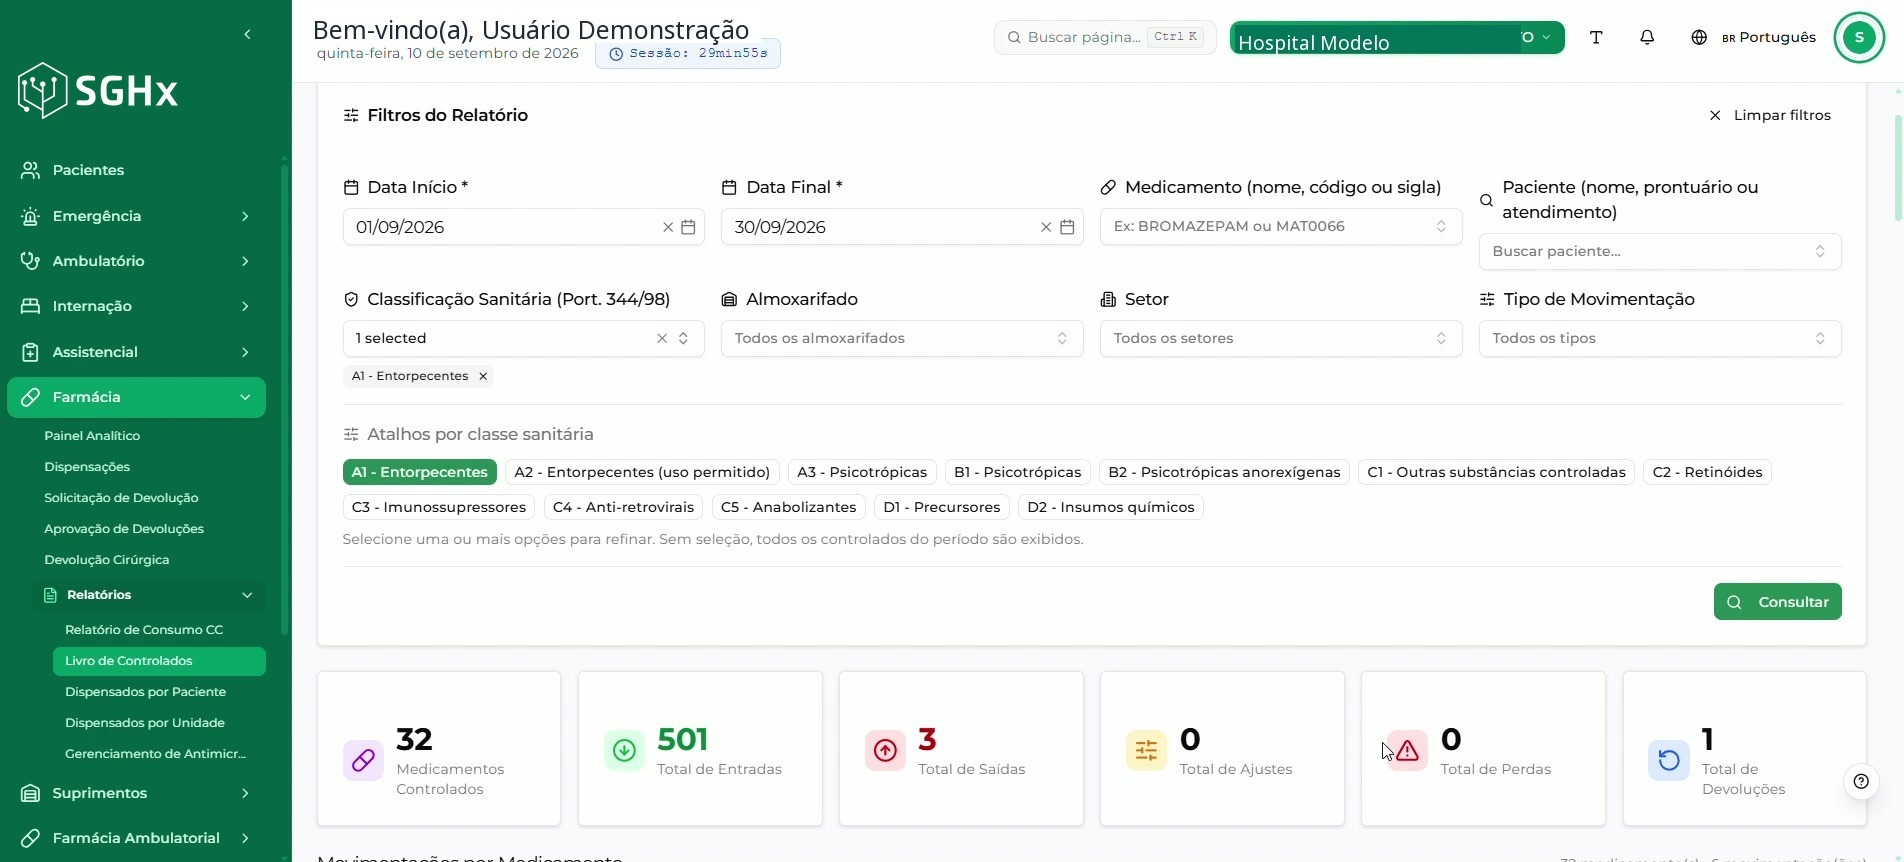Click the Total de Saídas arrow icon

pyautogui.click(x=885, y=750)
